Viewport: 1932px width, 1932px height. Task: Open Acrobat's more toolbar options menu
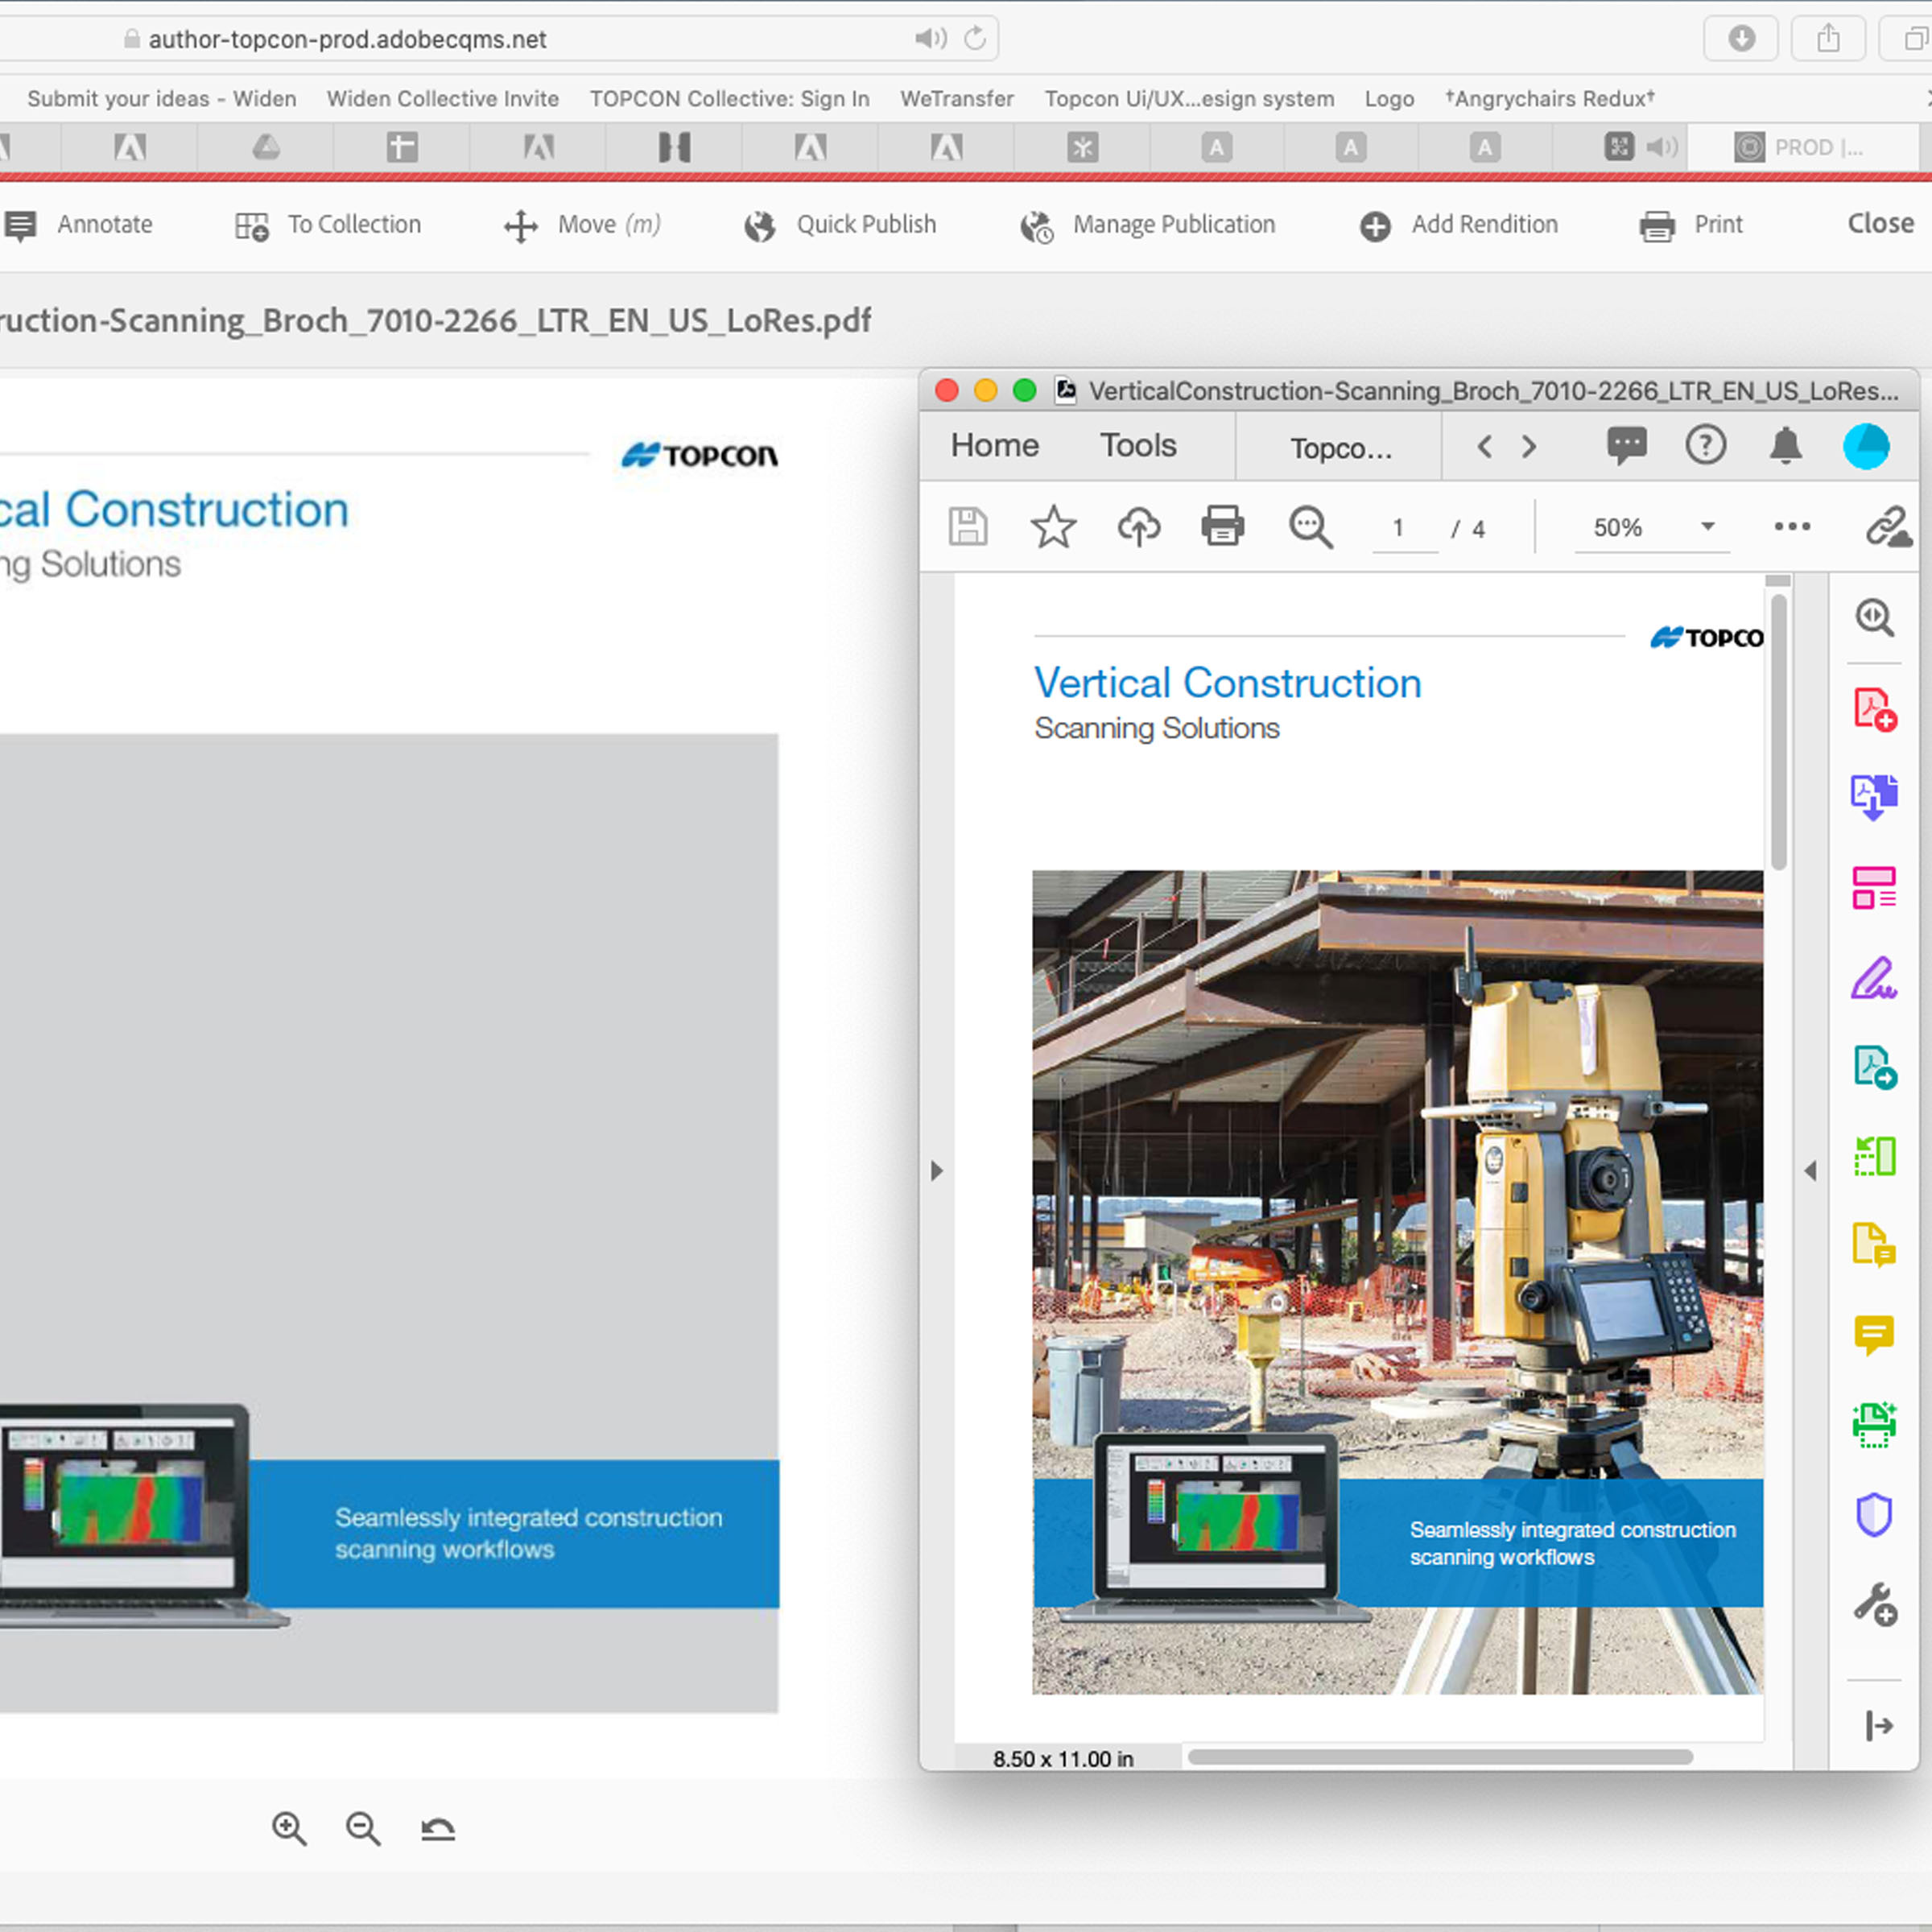point(1792,527)
